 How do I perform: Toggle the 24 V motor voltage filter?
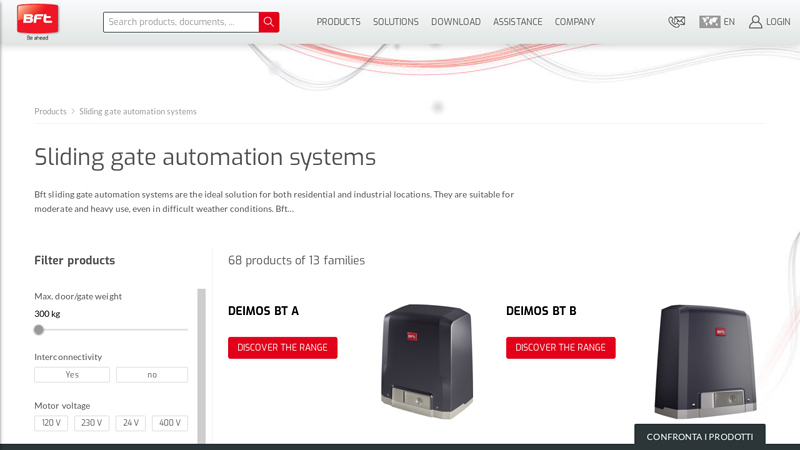pos(131,423)
